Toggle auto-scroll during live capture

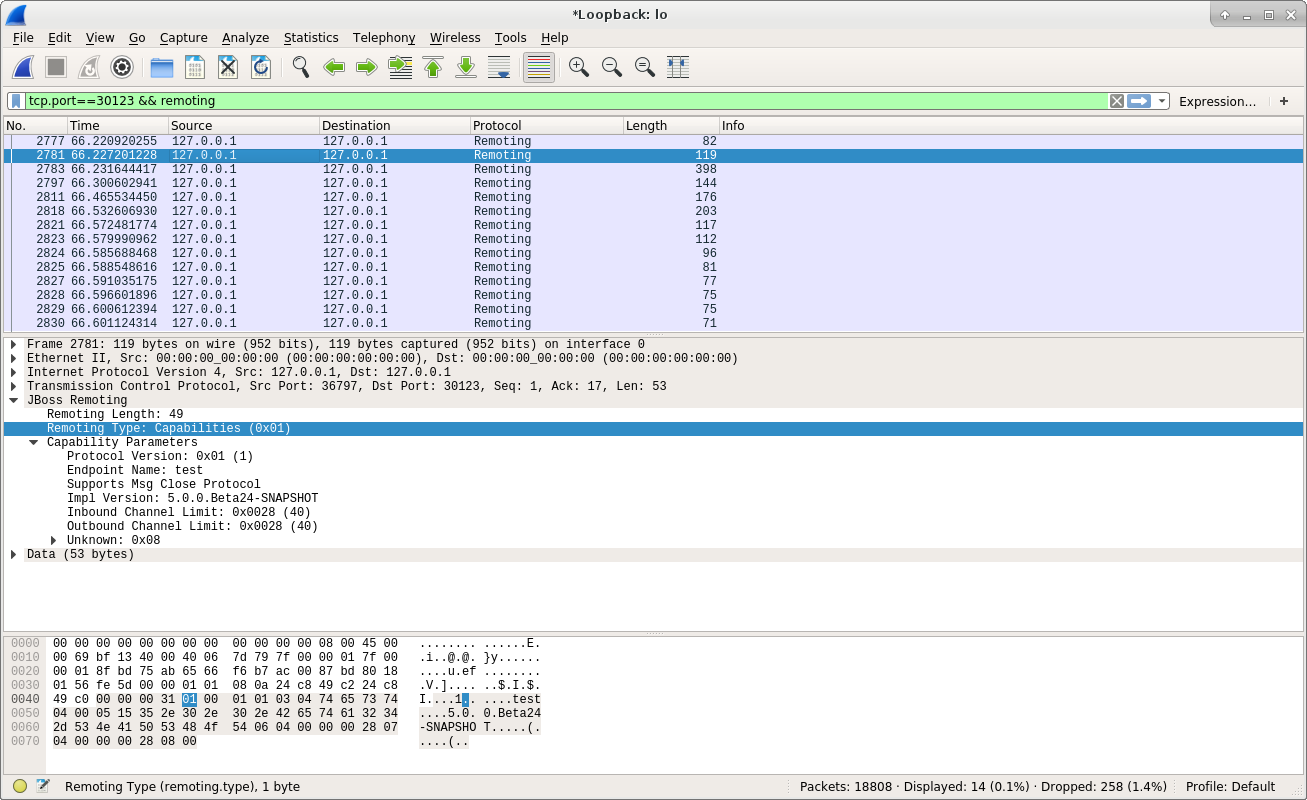point(499,67)
